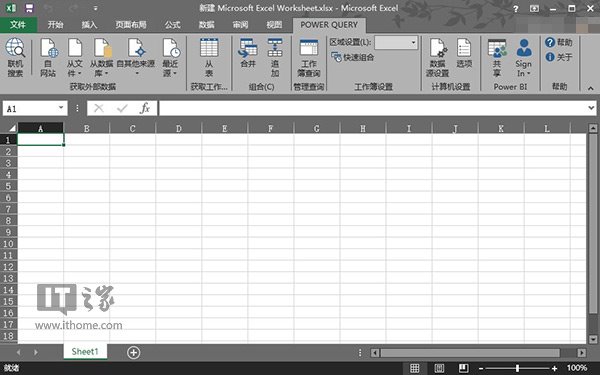This screenshot has width=600, height=375.
Task: Open 自其他来源 From Other Sources dropdown
Action: pyautogui.click(x=136, y=57)
